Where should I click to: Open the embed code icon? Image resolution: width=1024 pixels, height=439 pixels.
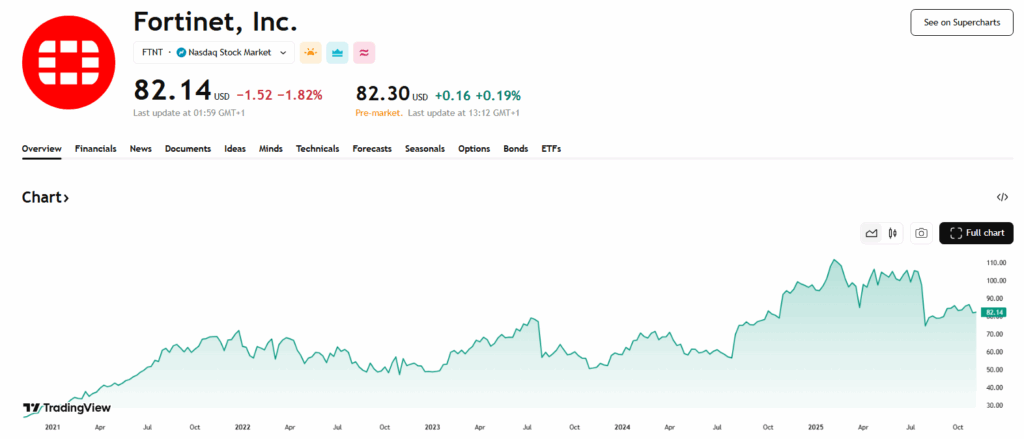coord(1002,198)
